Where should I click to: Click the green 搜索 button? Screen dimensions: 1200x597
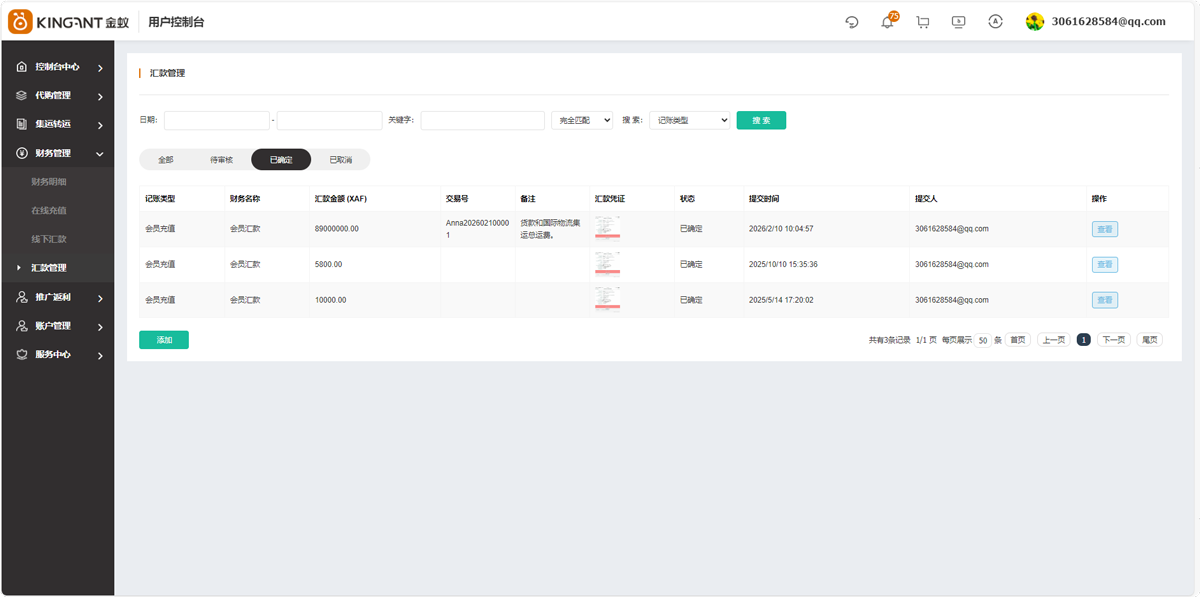click(761, 120)
